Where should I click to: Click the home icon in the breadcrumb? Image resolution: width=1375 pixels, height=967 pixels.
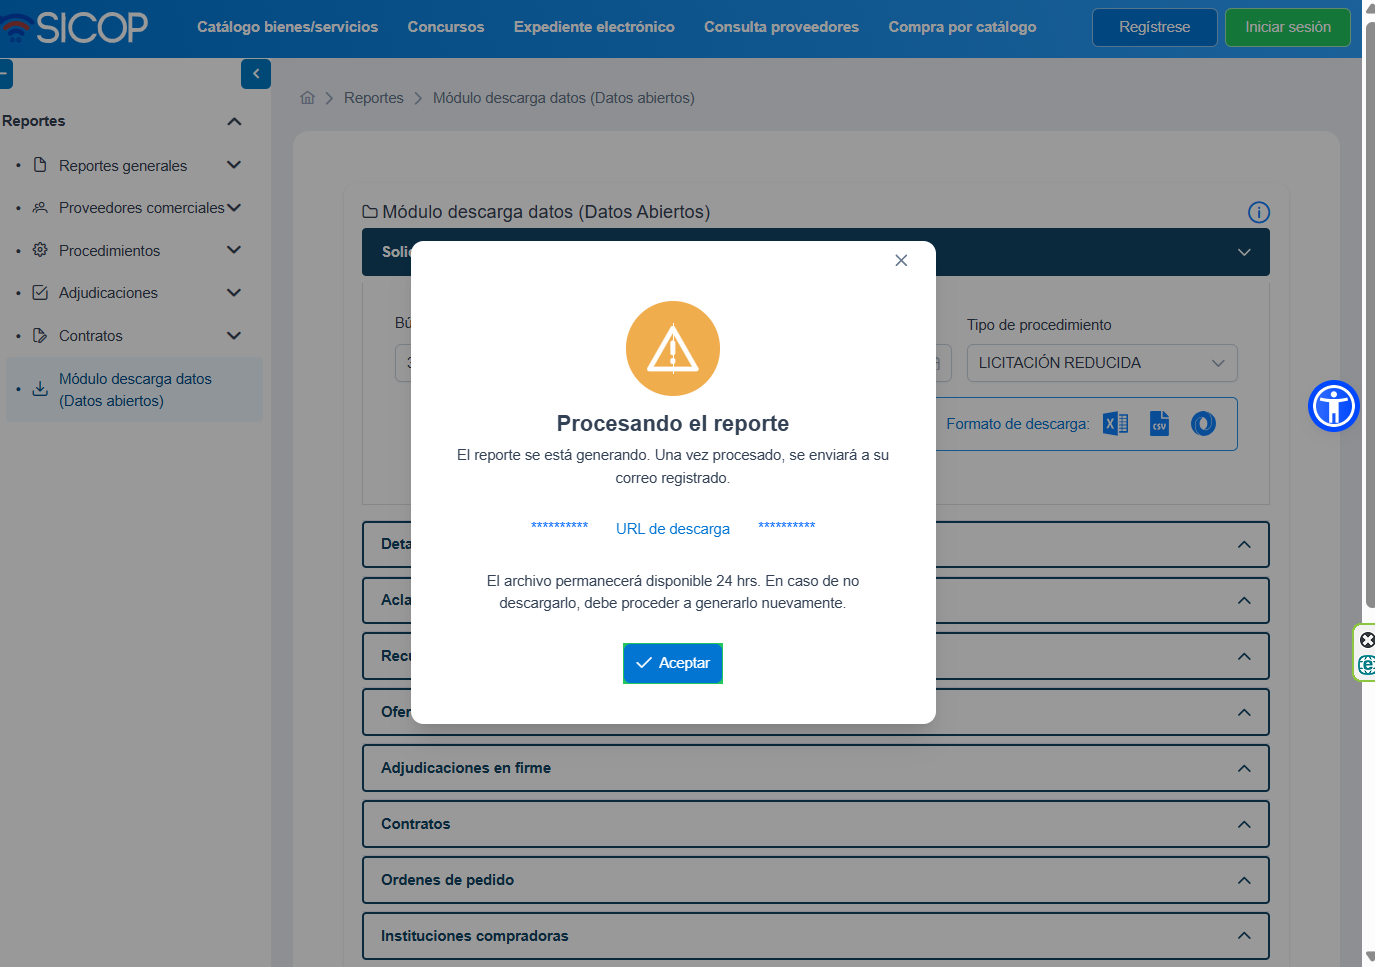pyautogui.click(x=307, y=97)
